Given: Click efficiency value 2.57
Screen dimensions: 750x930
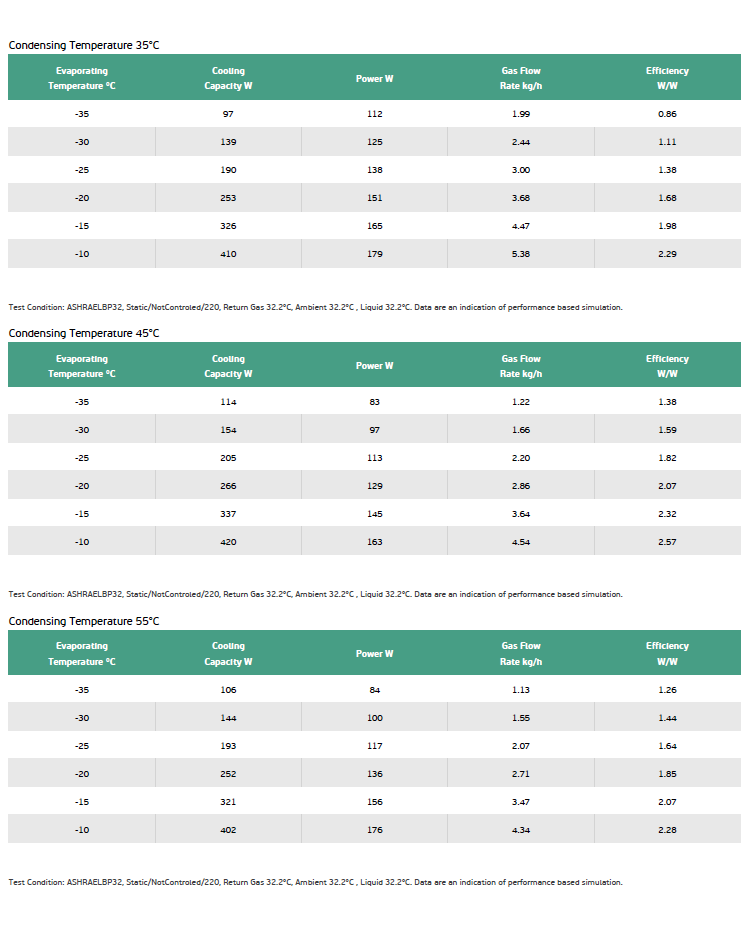Looking at the screenshot, I should tap(667, 542).
